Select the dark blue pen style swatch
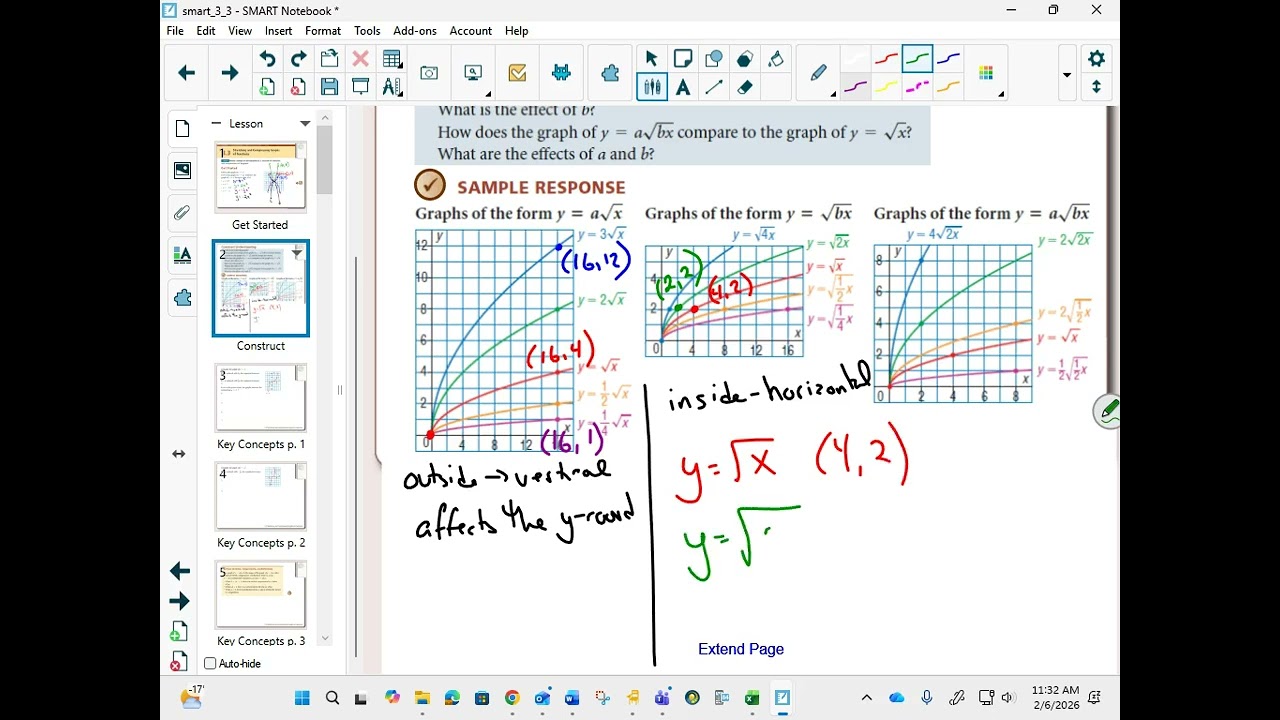The image size is (1280, 720). pyautogui.click(x=948, y=59)
